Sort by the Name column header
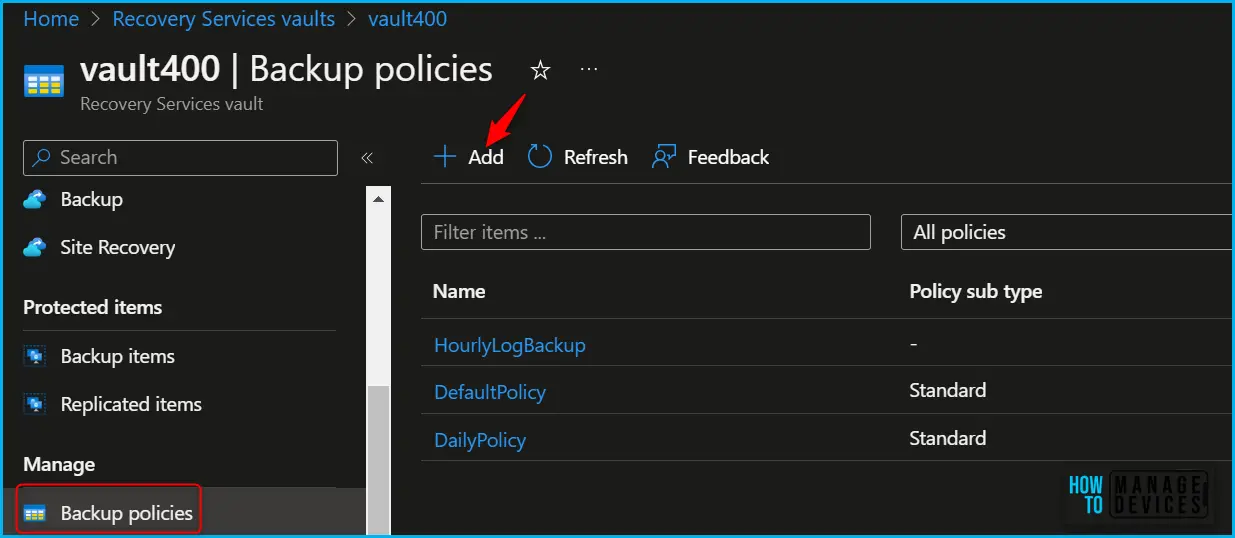Screen dimensions: 1235x538 pyautogui.click(x=459, y=292)
